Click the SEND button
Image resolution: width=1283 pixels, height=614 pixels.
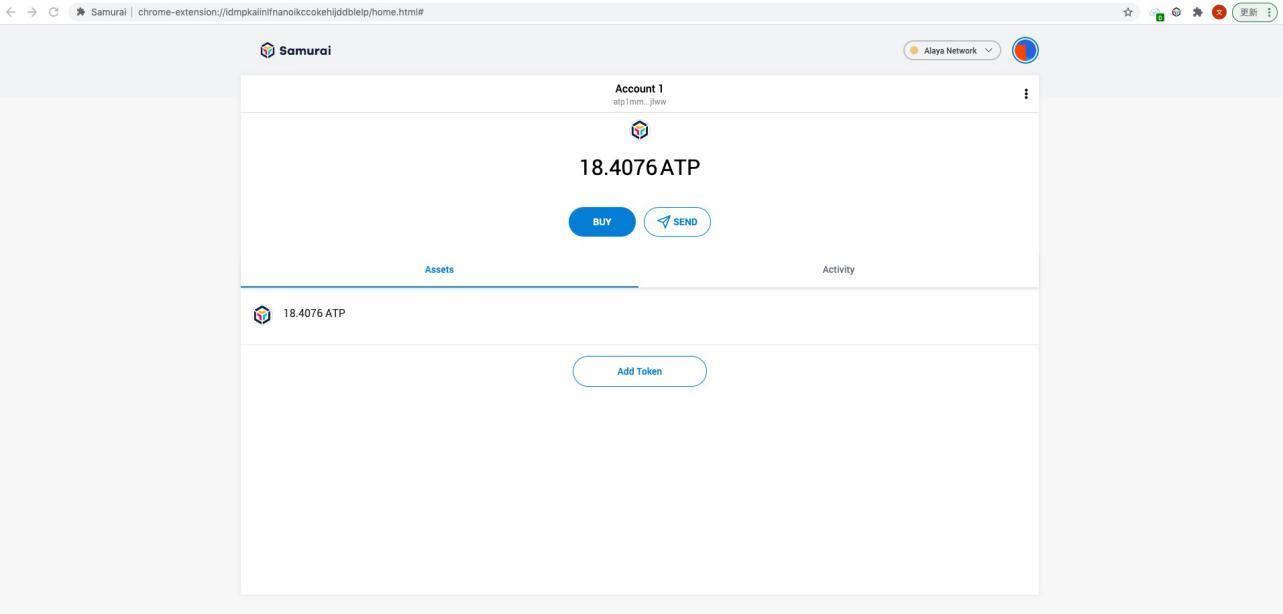pos(677,222)
